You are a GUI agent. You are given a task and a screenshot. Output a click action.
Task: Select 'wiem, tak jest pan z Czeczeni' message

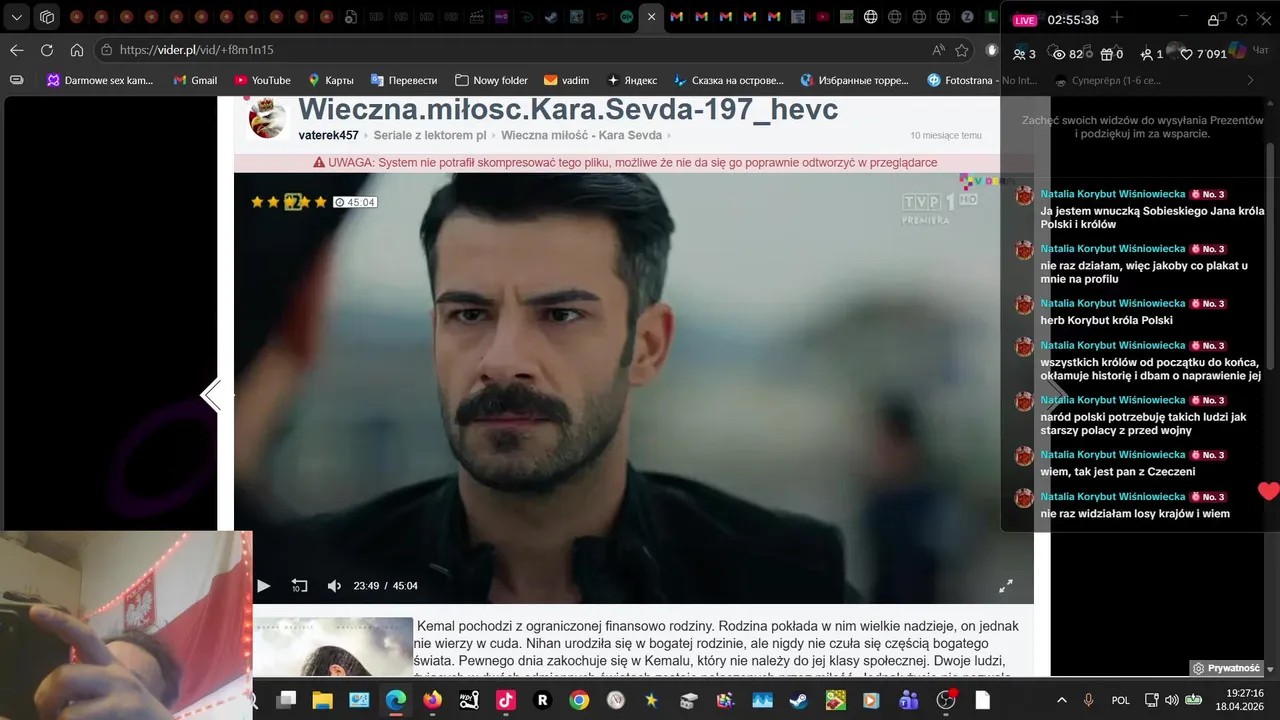1117,472
